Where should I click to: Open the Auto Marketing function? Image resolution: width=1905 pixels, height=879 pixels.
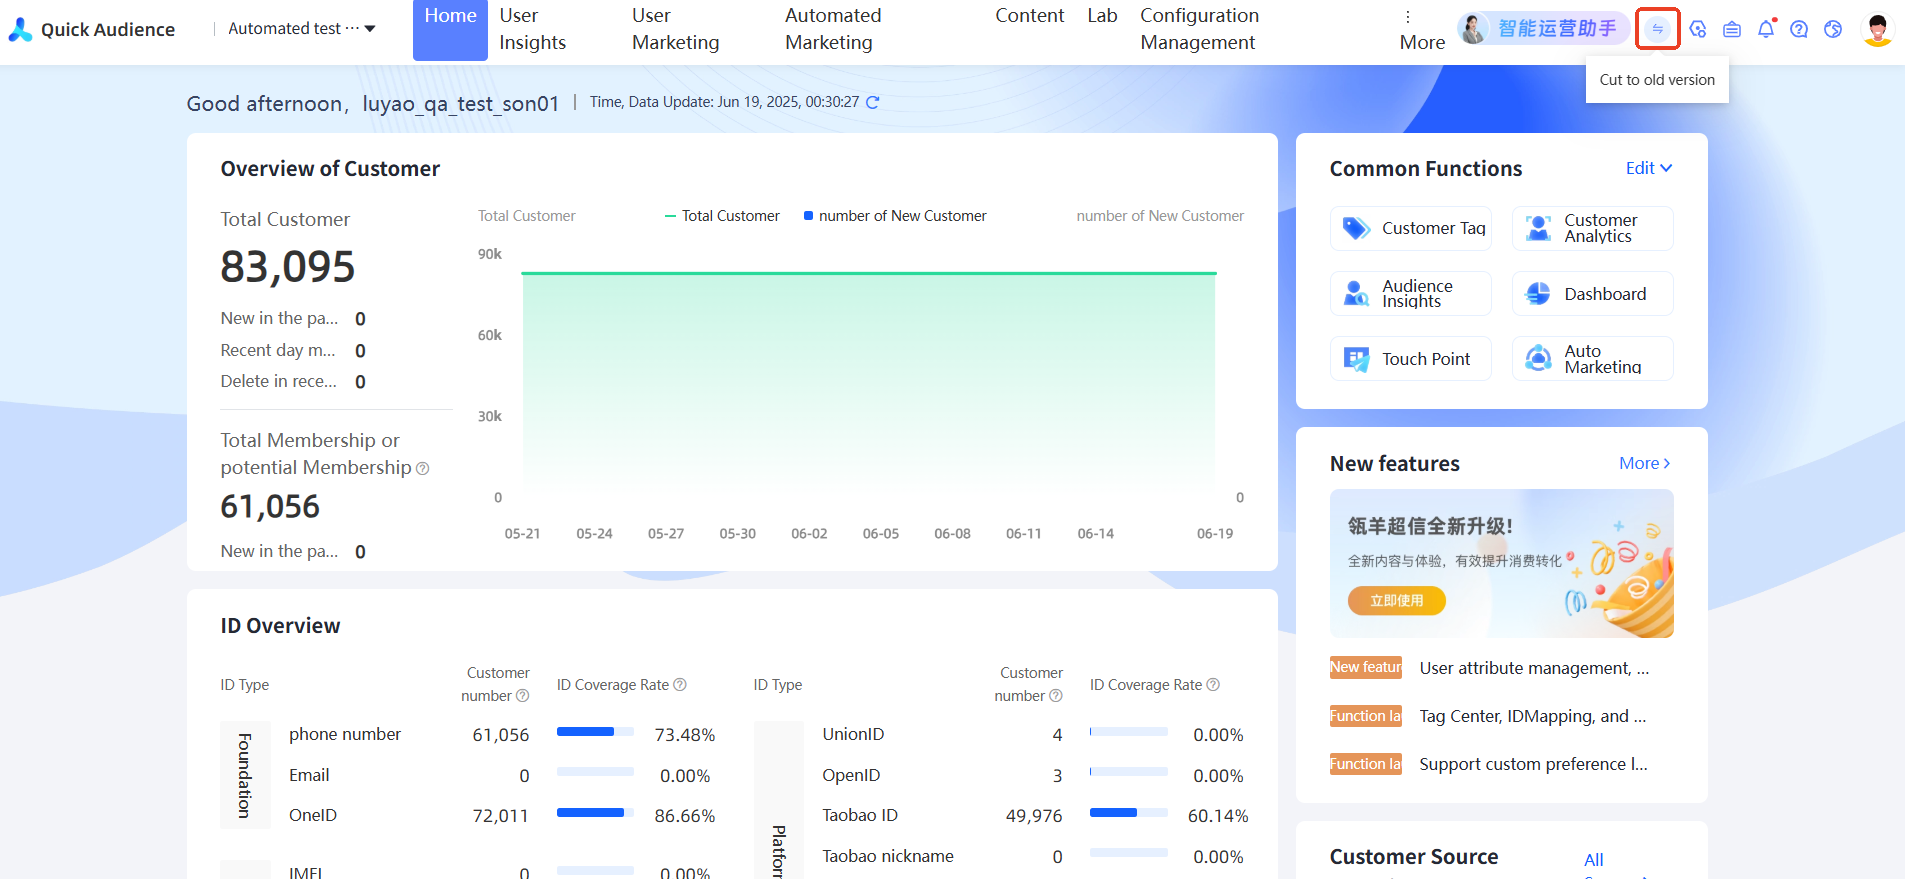pos(1593,359)
